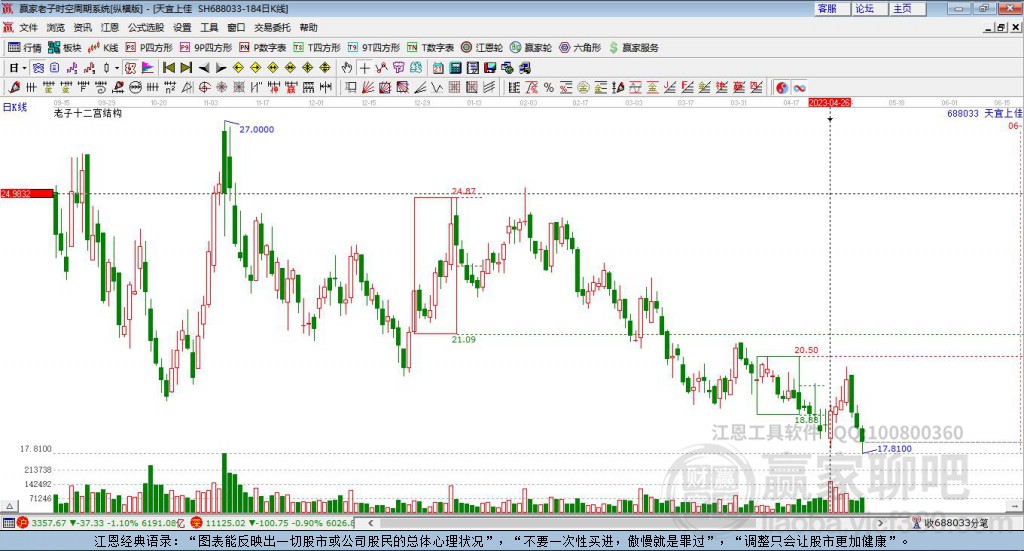The height and width of the screenshot is (551, 1024).
Task: Click the 主页 homepage button
Action: (x=908, y=8)
